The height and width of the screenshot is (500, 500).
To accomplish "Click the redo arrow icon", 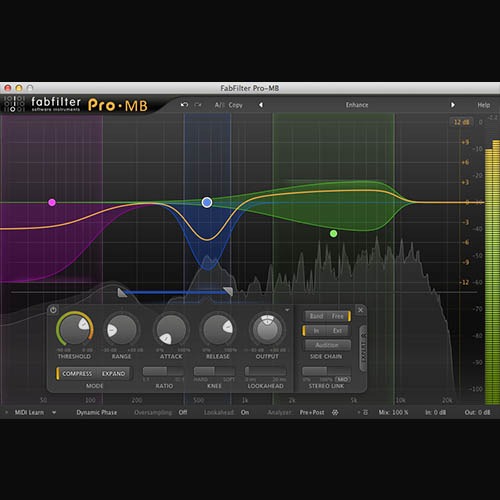I will [x=198, y=105].
